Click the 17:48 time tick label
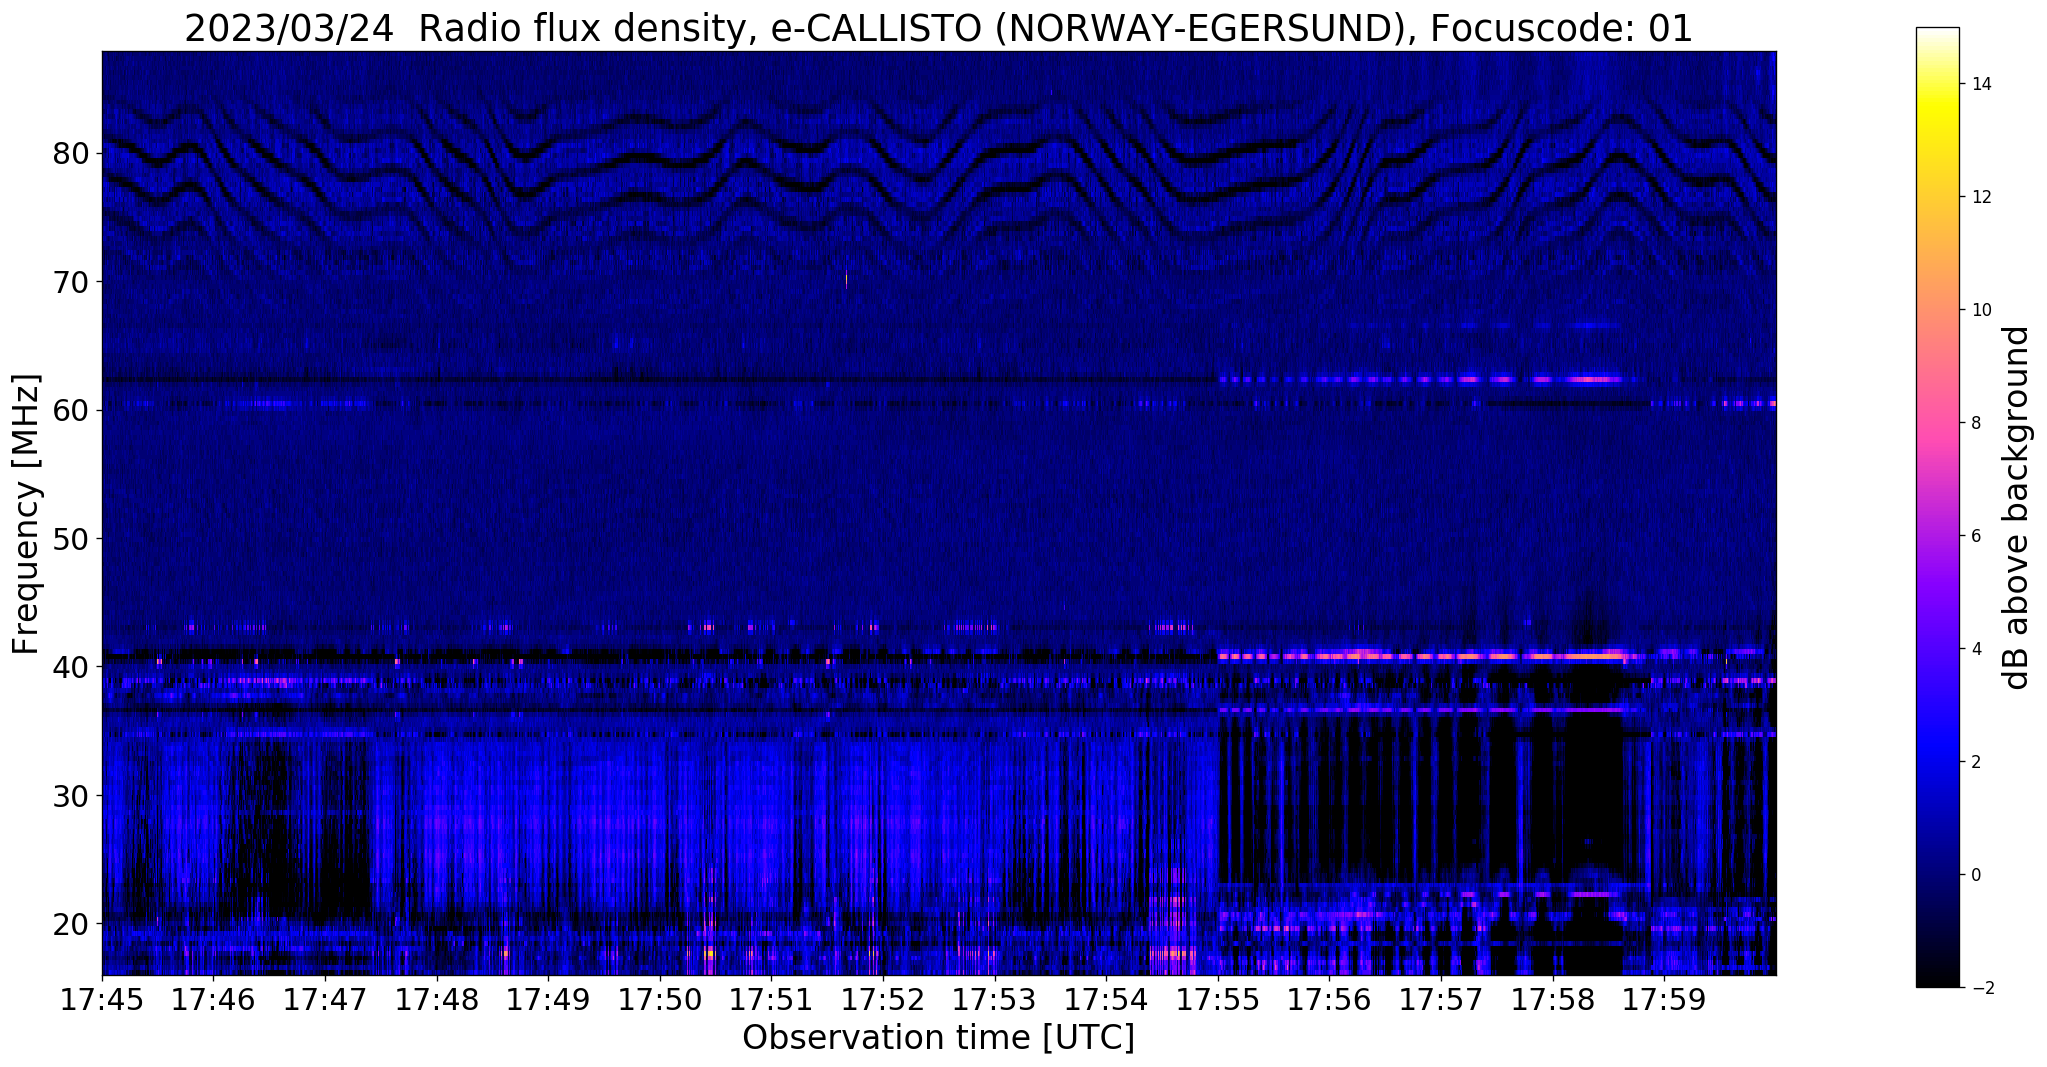This screenshot has height=1067, width=2047. click(x=437, y=1000)
